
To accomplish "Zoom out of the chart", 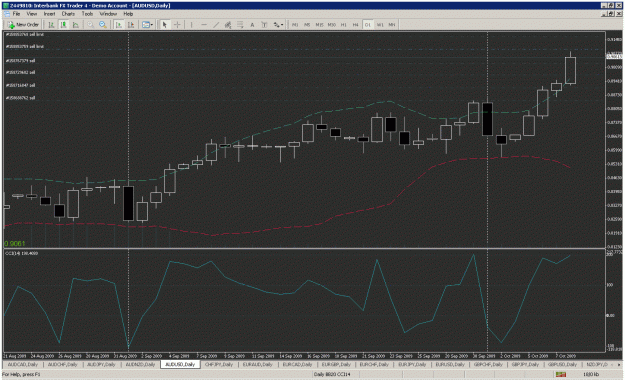I will tap(103, 25).
